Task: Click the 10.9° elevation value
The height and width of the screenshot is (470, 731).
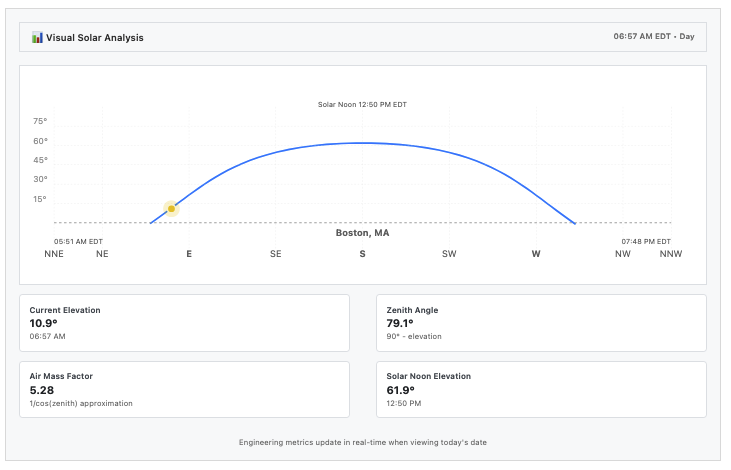Action: point(43,323)
